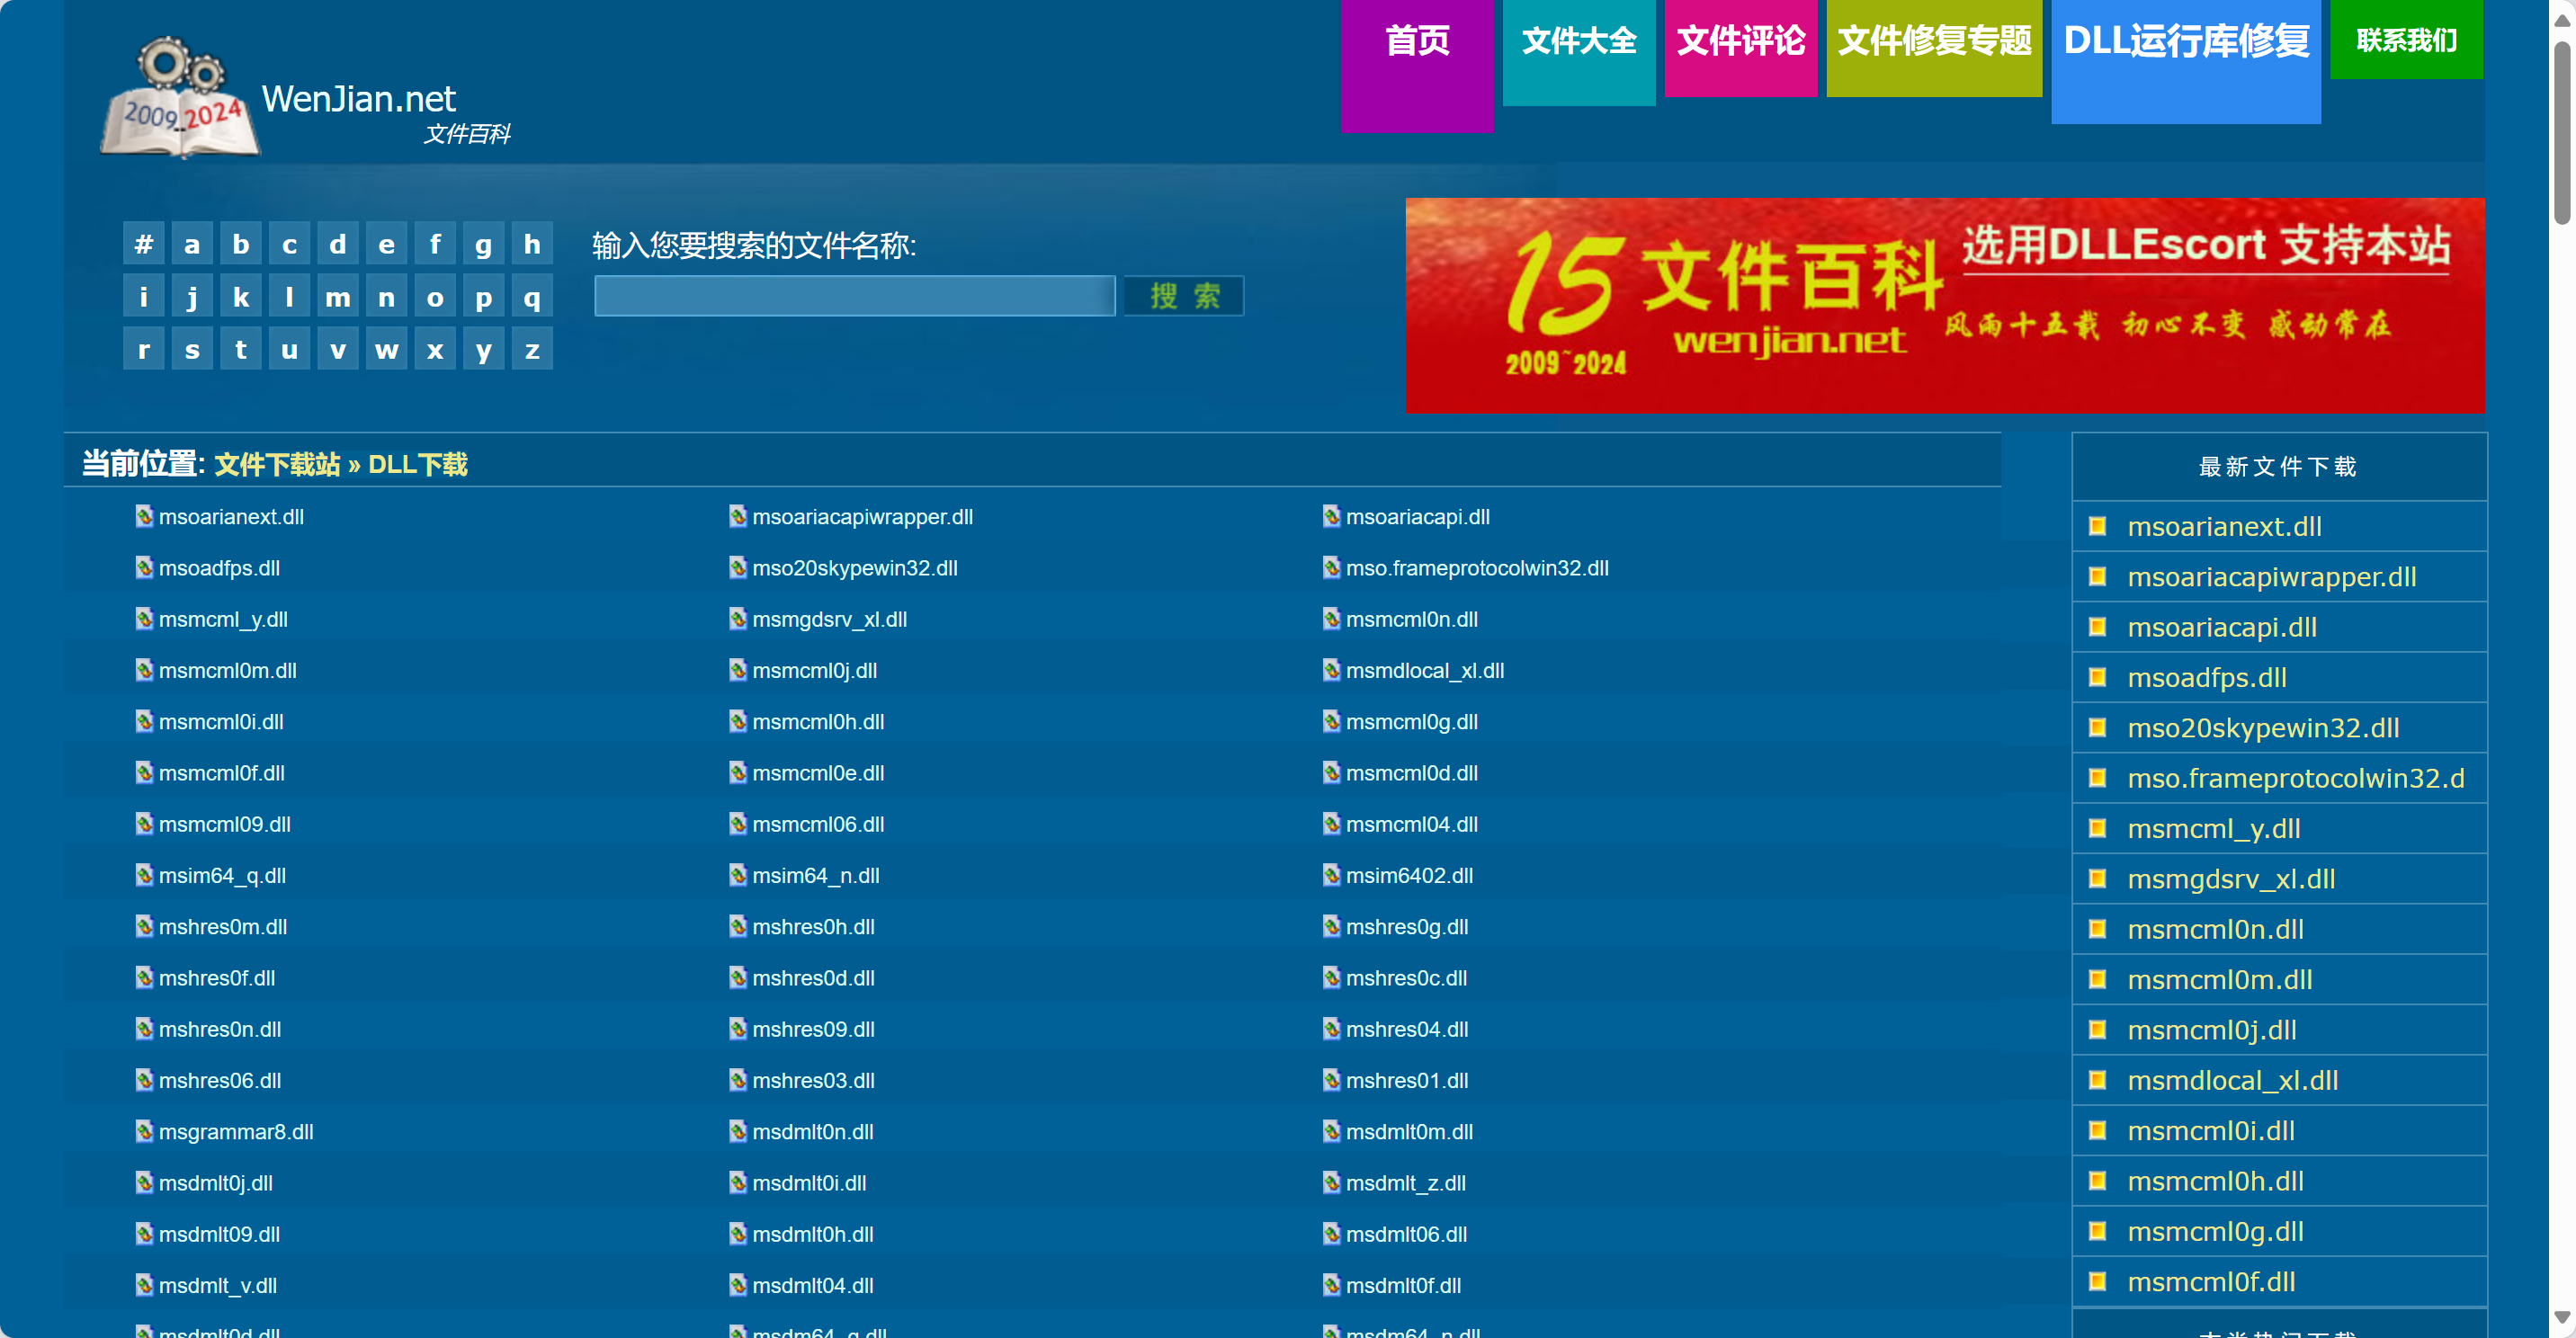Click the yellow bullet beside sidebar msoadfps.dll
The width and height of the screenshot is (2576, 1338).
pos(2098,677)
